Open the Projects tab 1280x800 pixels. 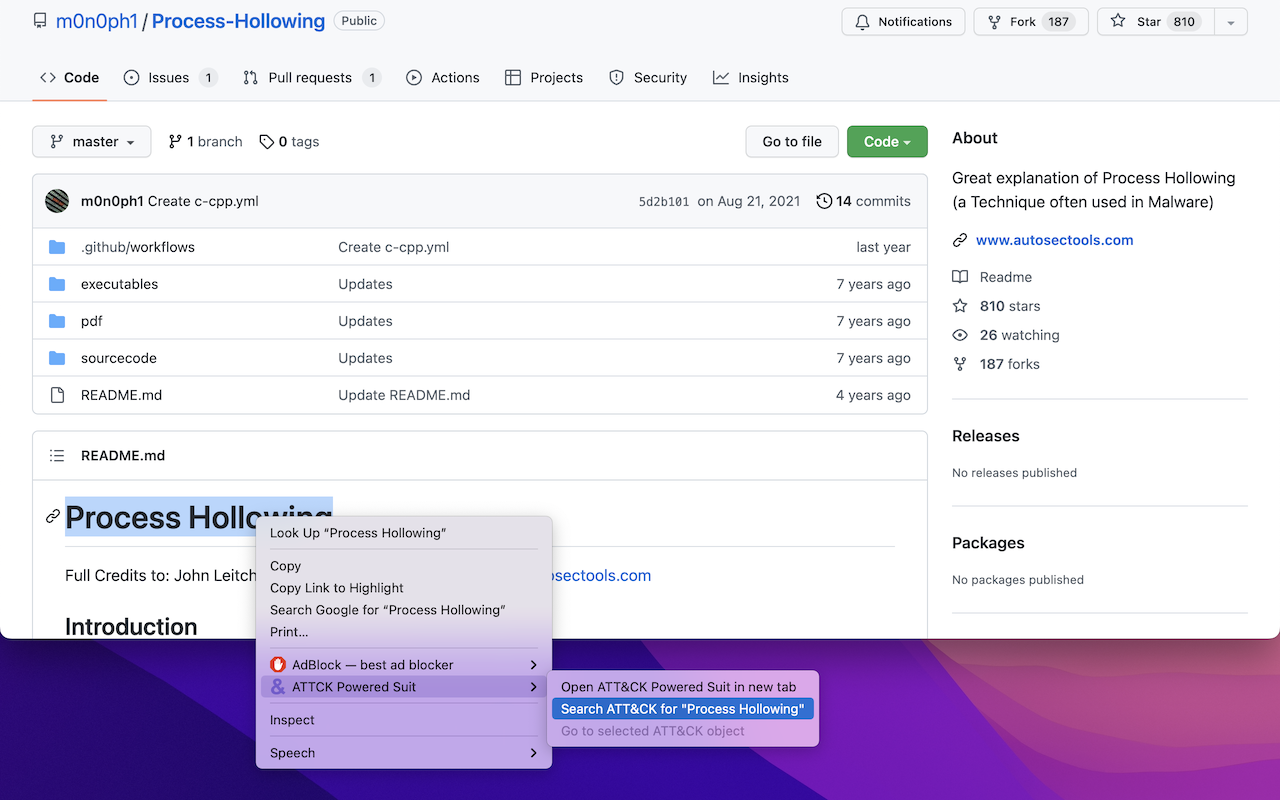(x=544, y=78)
